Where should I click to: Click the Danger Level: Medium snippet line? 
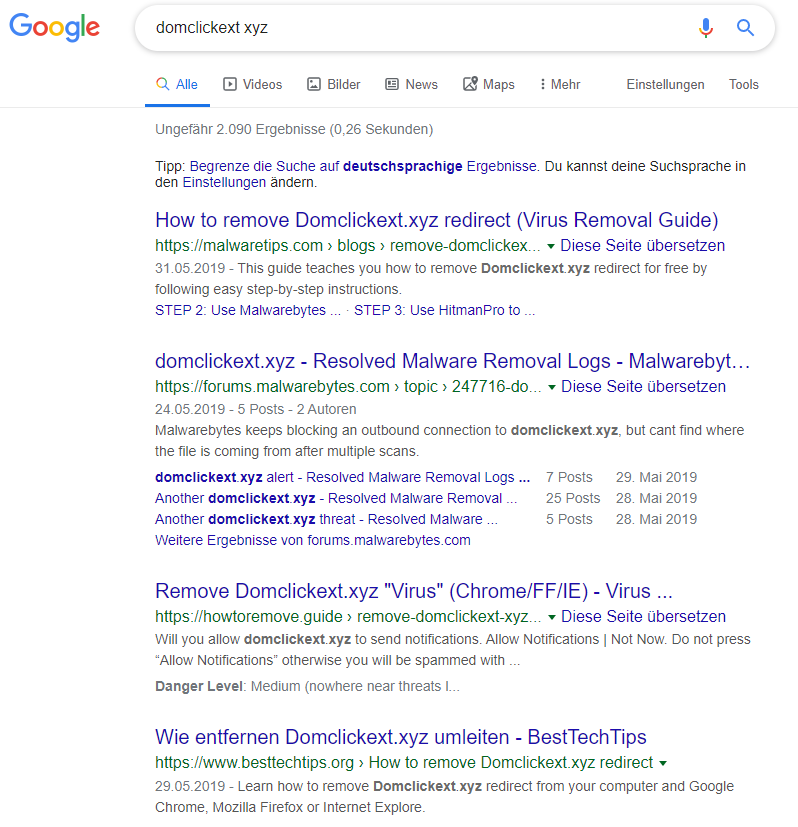coord(307,687)
